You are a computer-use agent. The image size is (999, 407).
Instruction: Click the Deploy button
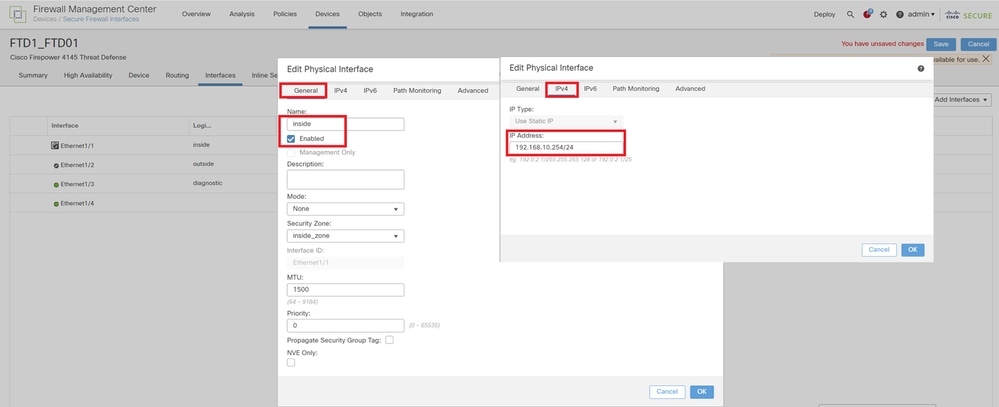pos(824,14)
